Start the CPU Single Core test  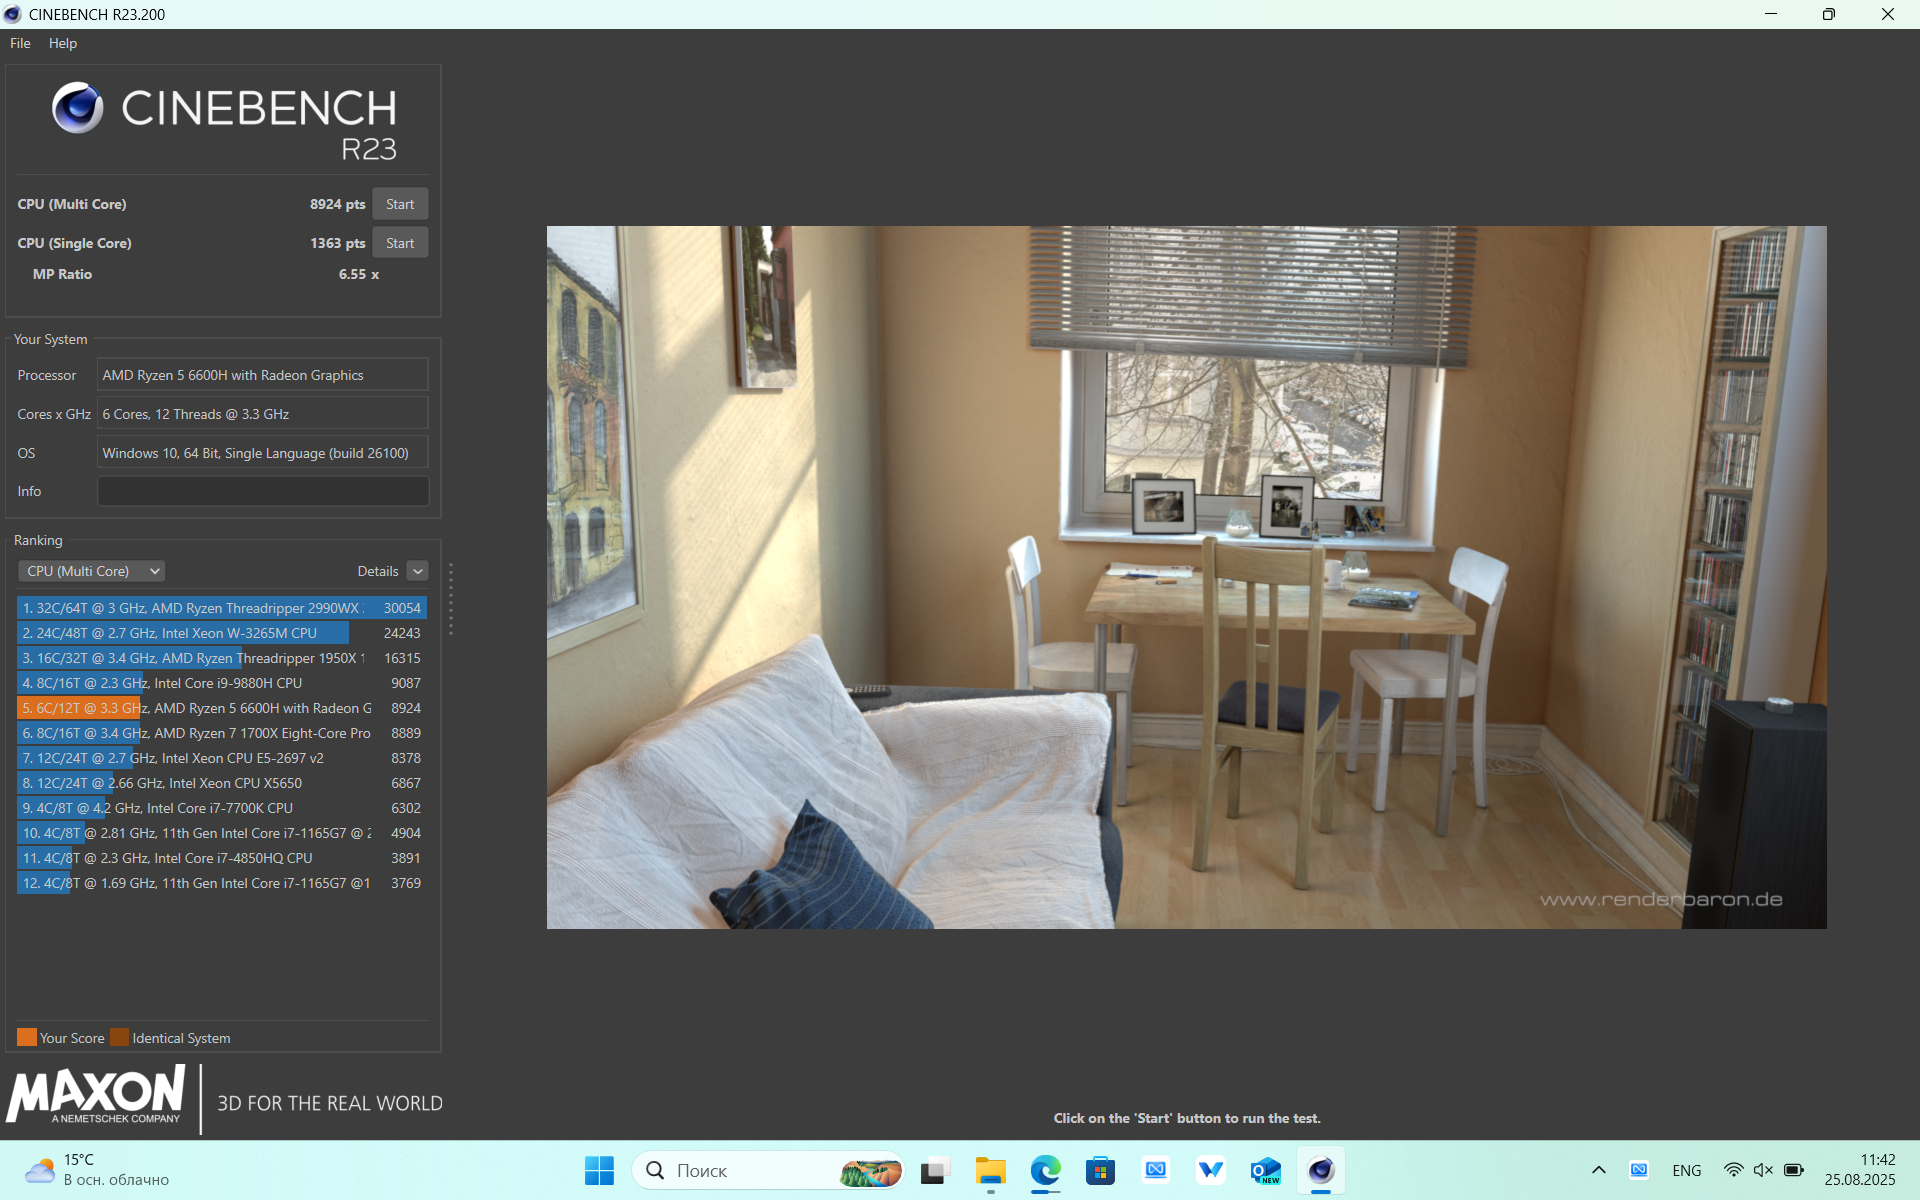(x=400, y=243)
